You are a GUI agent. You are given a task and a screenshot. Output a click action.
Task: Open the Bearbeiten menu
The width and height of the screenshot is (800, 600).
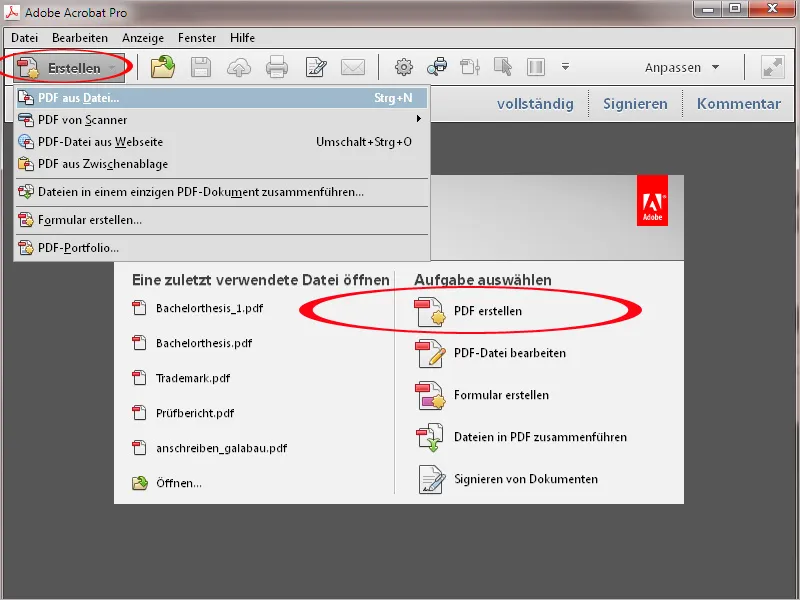pos(80,38)
